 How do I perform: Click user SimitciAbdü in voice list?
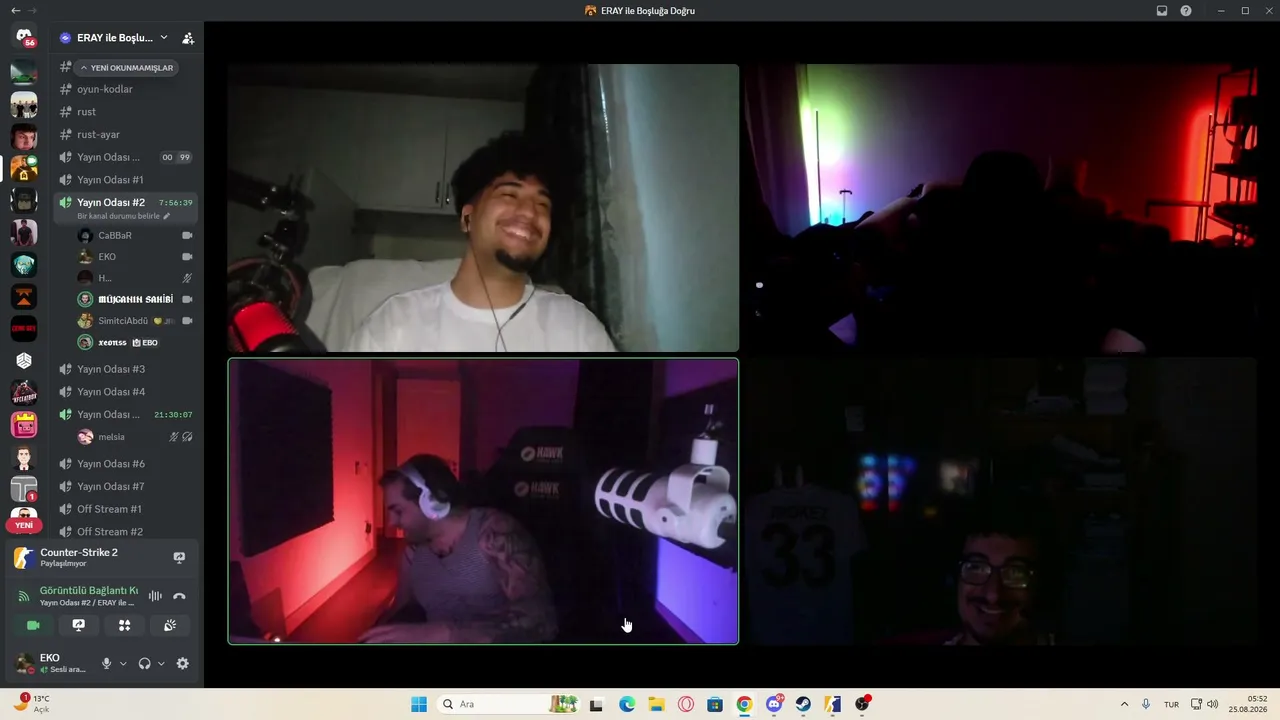(x=123, y=321)
